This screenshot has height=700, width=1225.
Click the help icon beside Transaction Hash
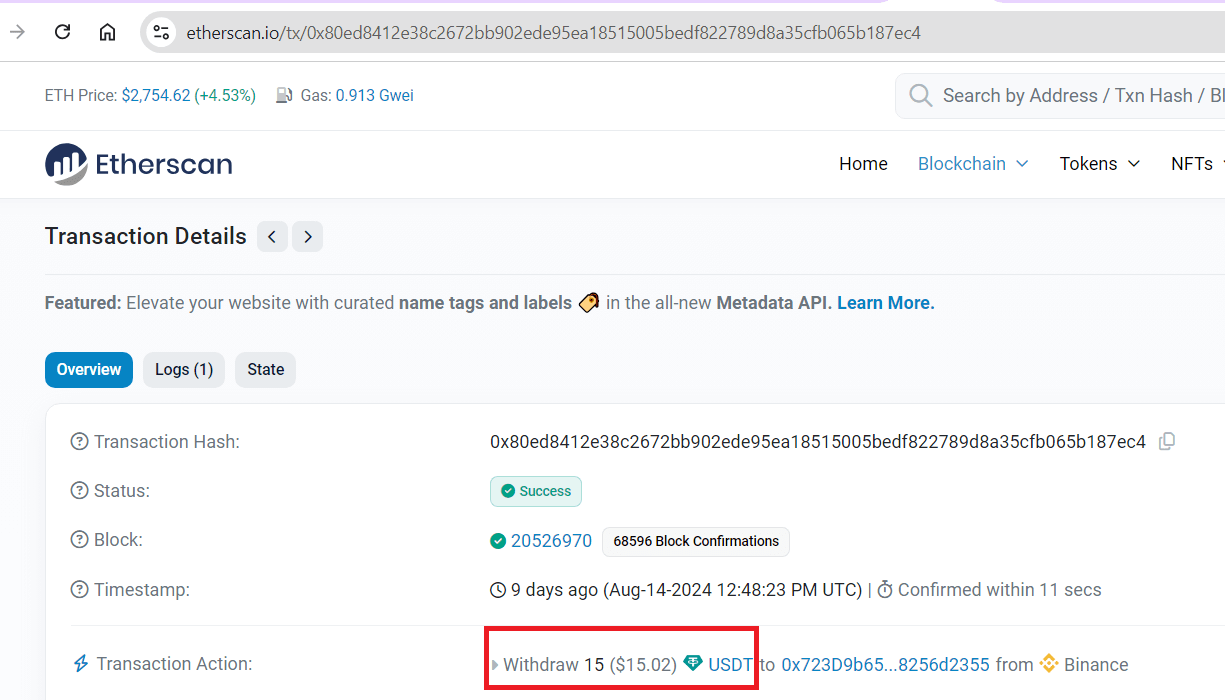(79, 442)
